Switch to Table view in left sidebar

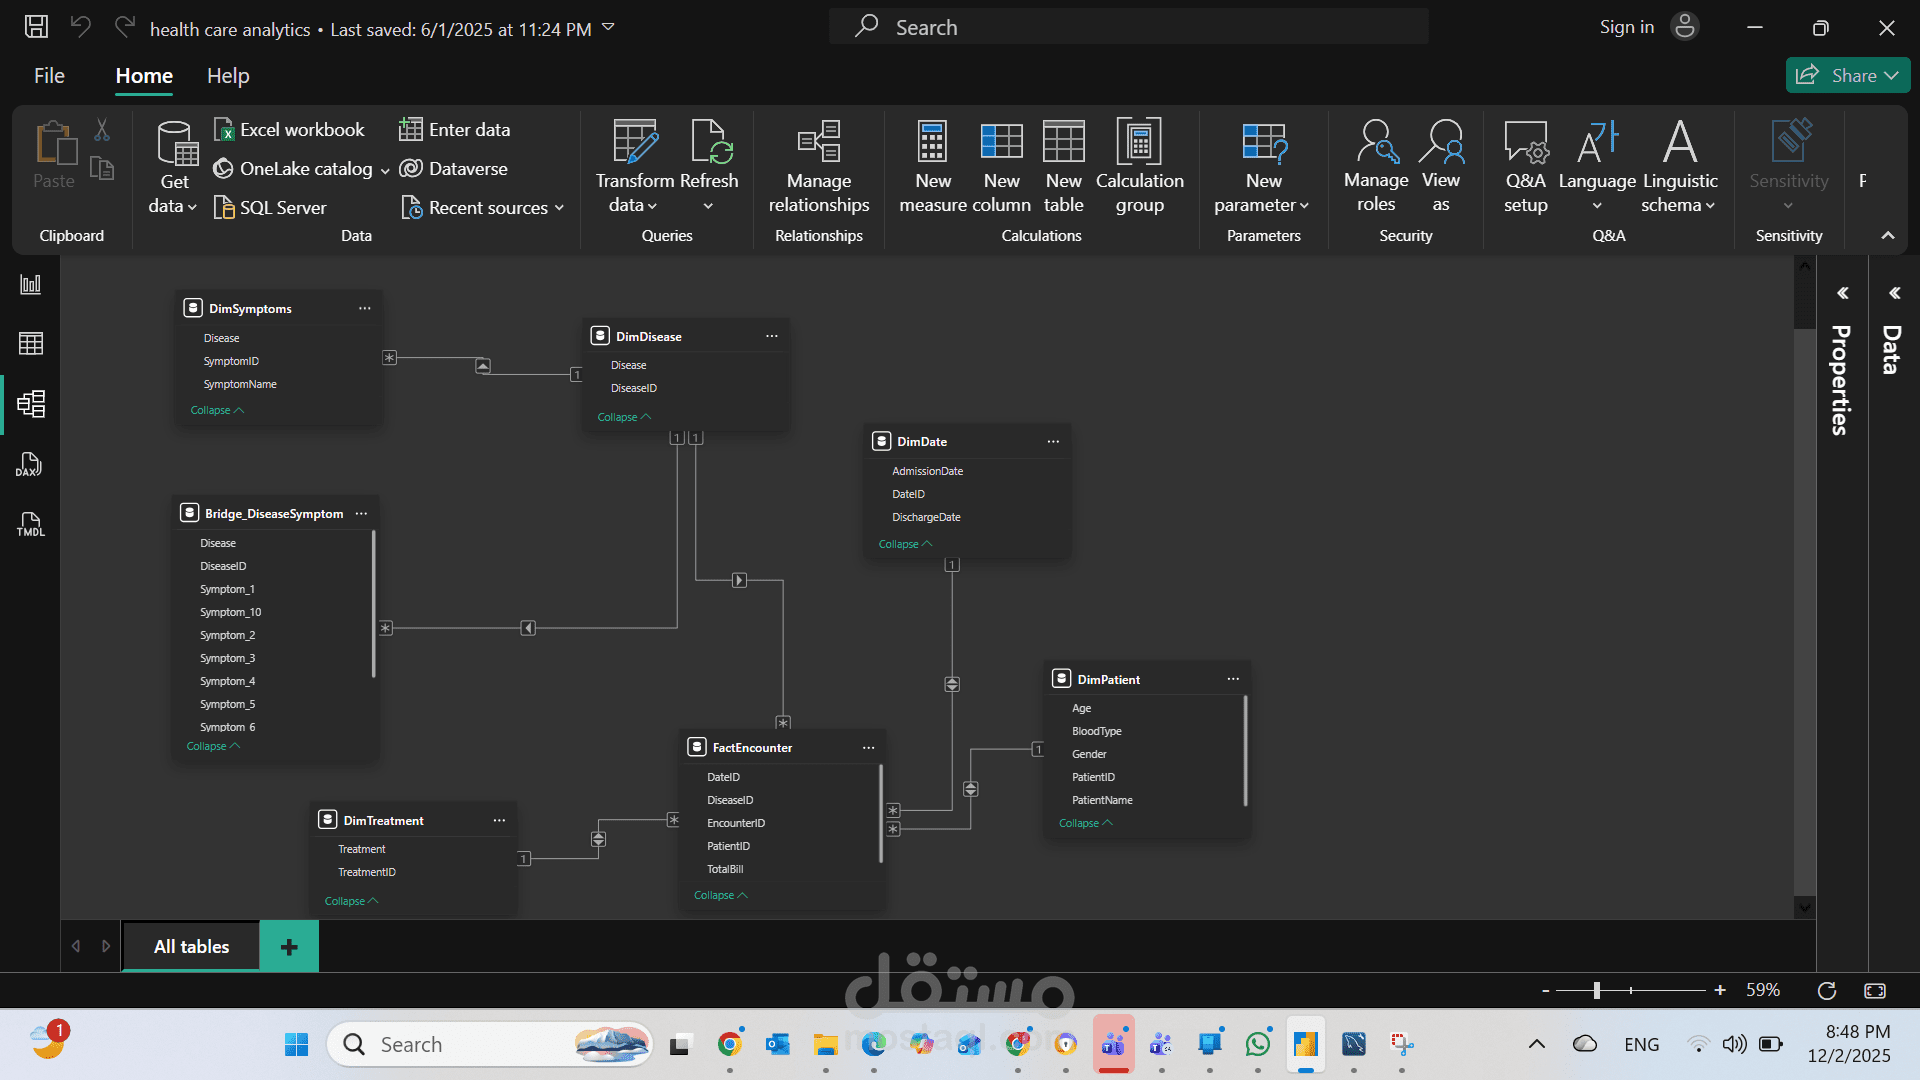pos(30,344)
